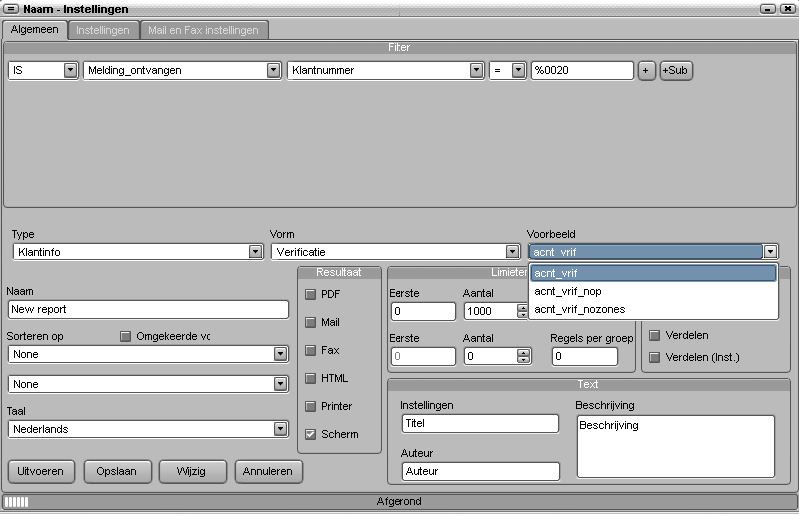Screen dimensions: 799x514
Task: Enable the HTML result checkbox
Action: 310,378
